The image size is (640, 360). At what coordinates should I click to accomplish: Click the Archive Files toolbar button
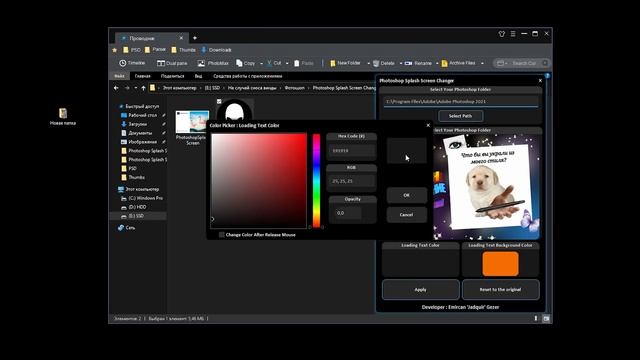click(458, 63)
